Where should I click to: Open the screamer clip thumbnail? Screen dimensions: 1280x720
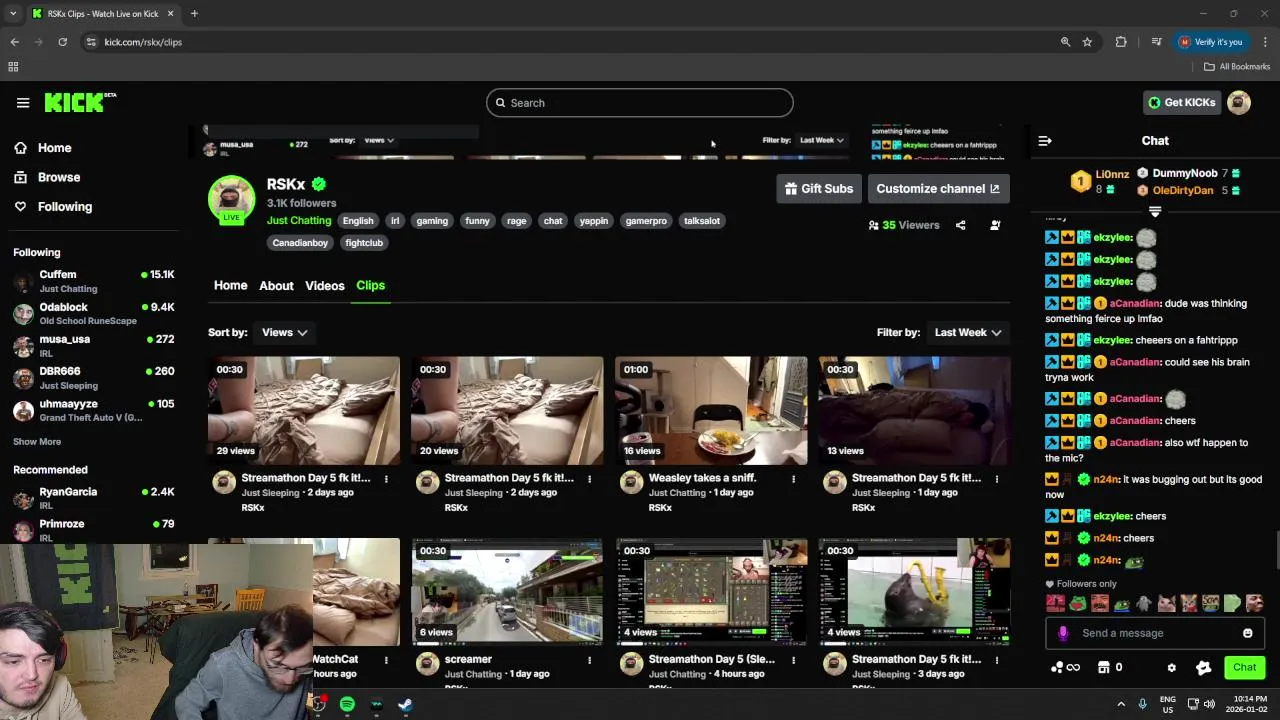click(507, 592)
